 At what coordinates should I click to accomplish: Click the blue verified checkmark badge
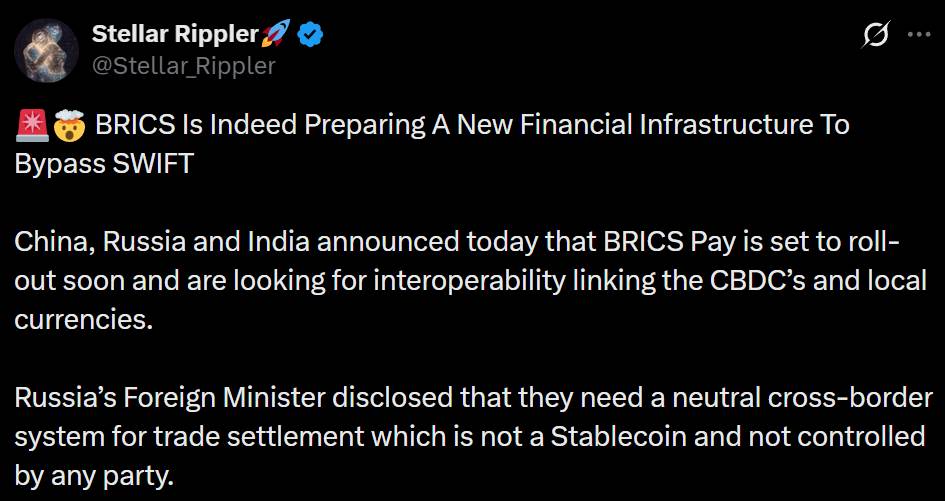tap(310, 34)
